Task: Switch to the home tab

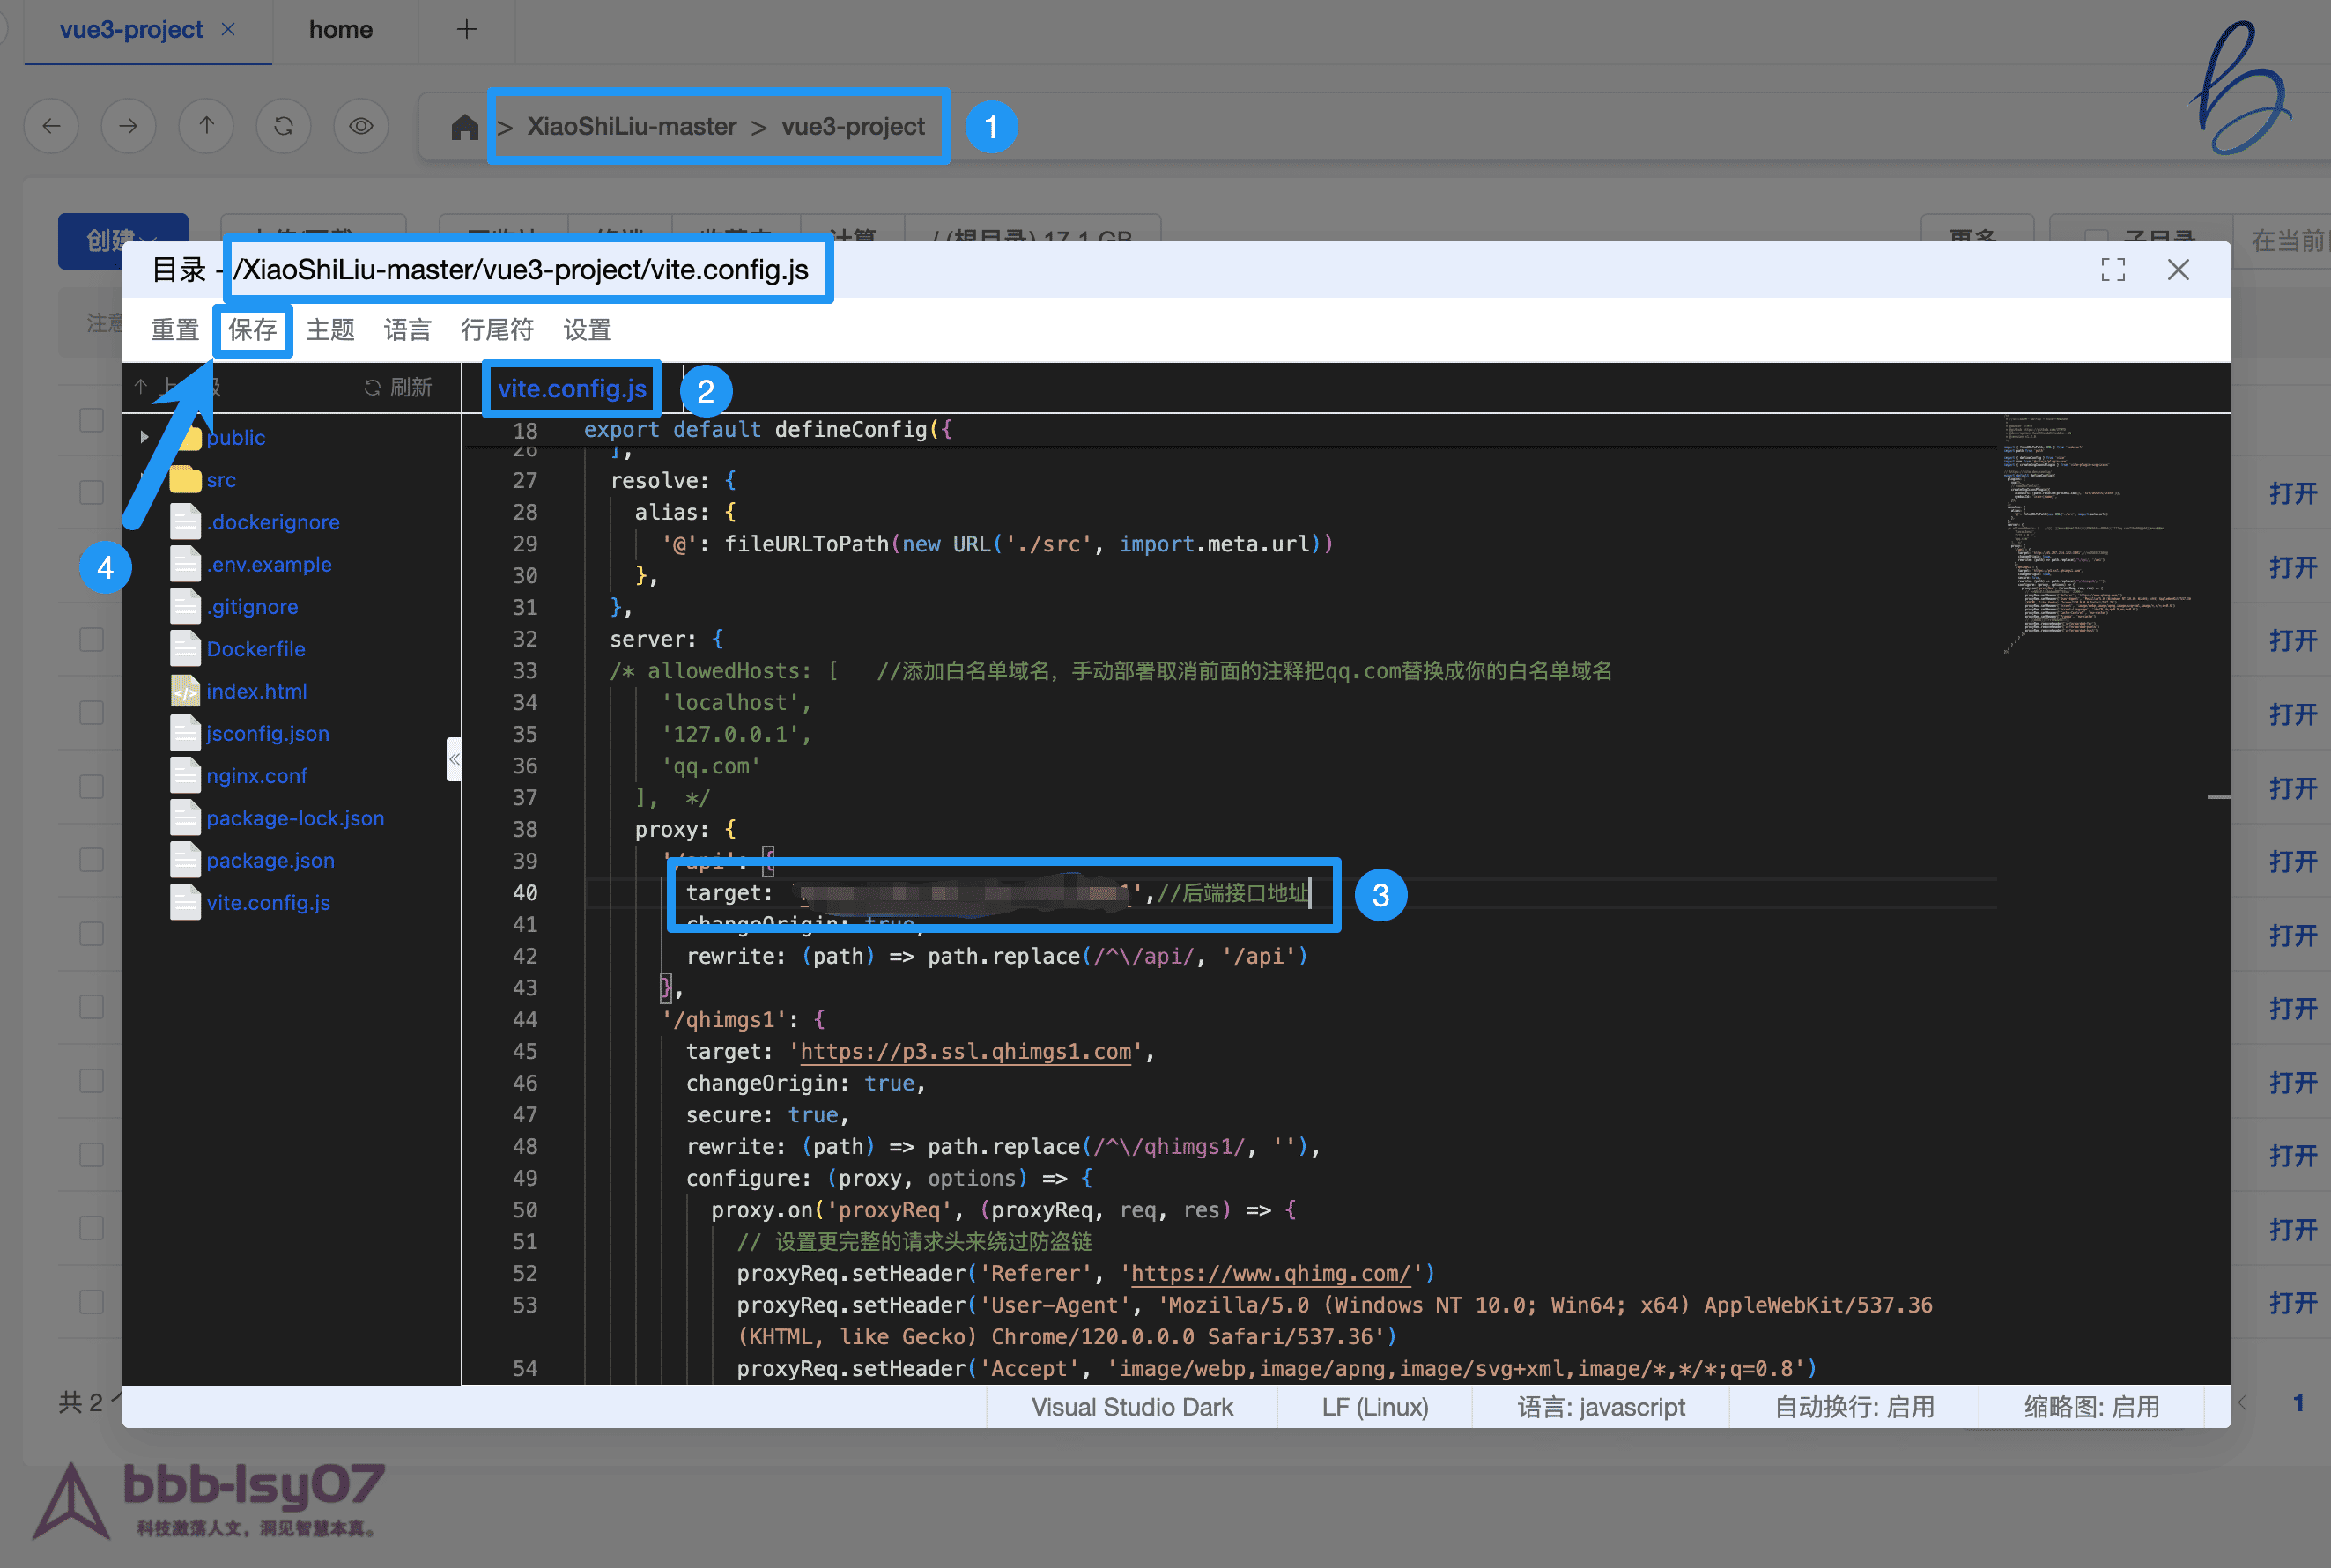Action: [340, 30]
